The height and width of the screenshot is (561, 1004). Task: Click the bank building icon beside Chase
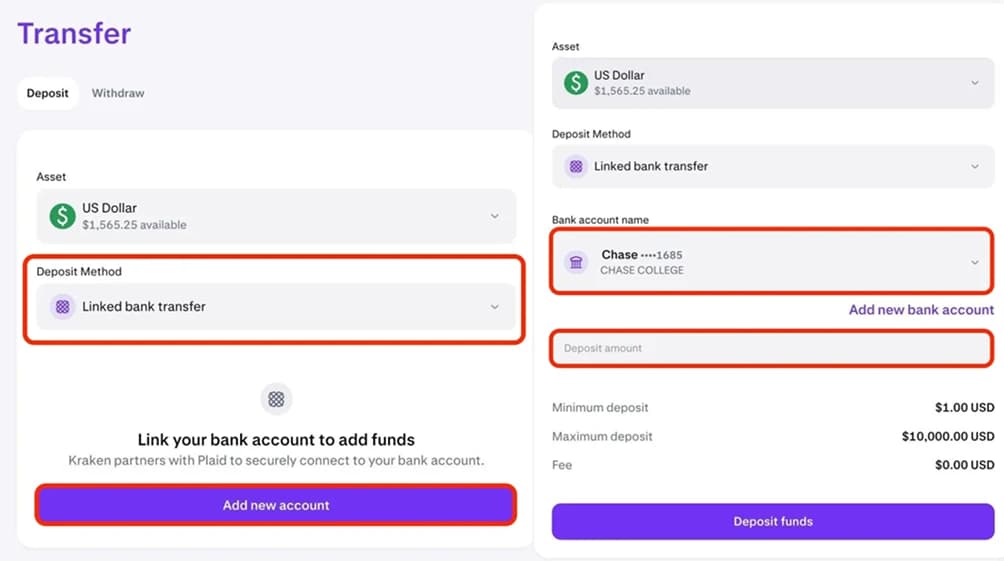pos(576,262)
